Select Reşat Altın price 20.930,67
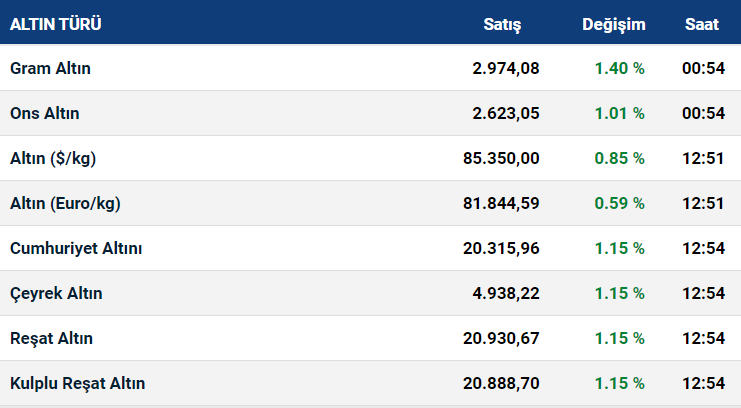The height and width of the screenshot is (408, 741). (x=501, y=339)
